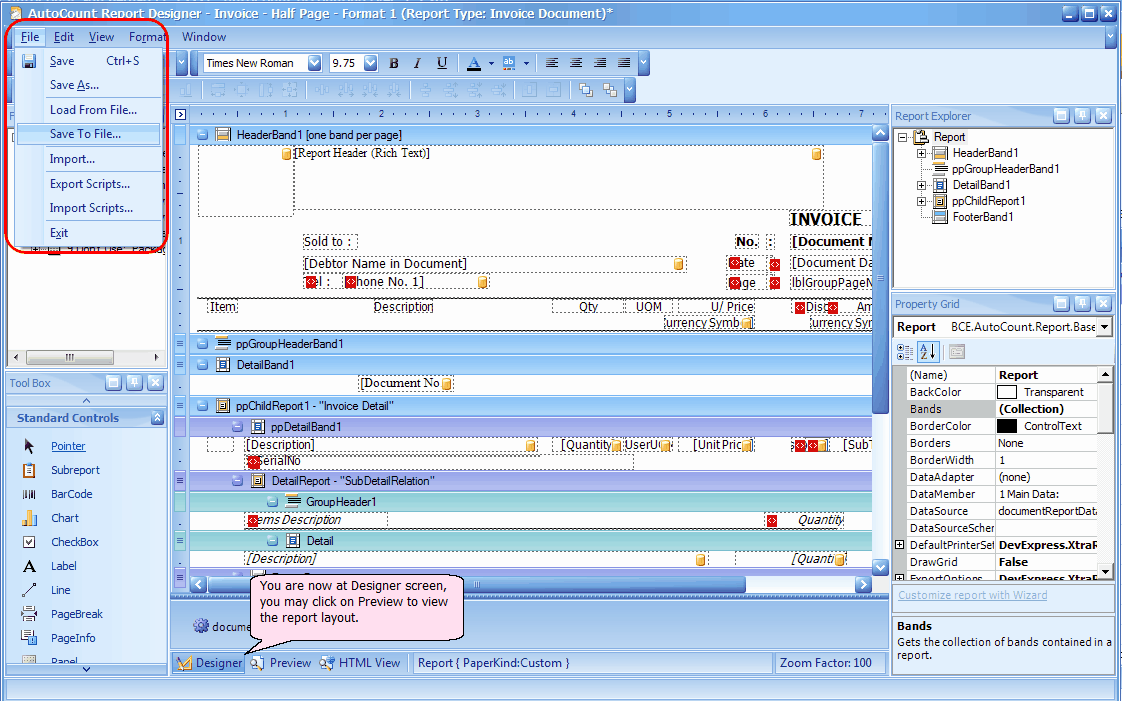Click the BorderColor ControlText swatch
1122x701 pixels.
pyautogui.click(x=1007, y=426)
